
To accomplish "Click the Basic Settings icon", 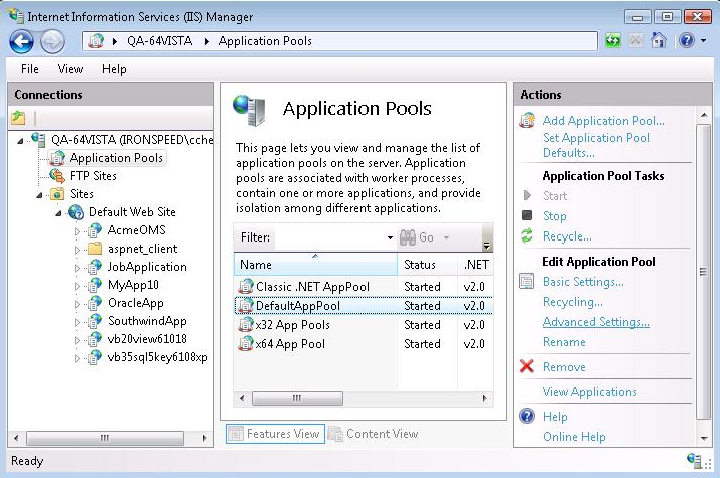I will tap(527, 282).
